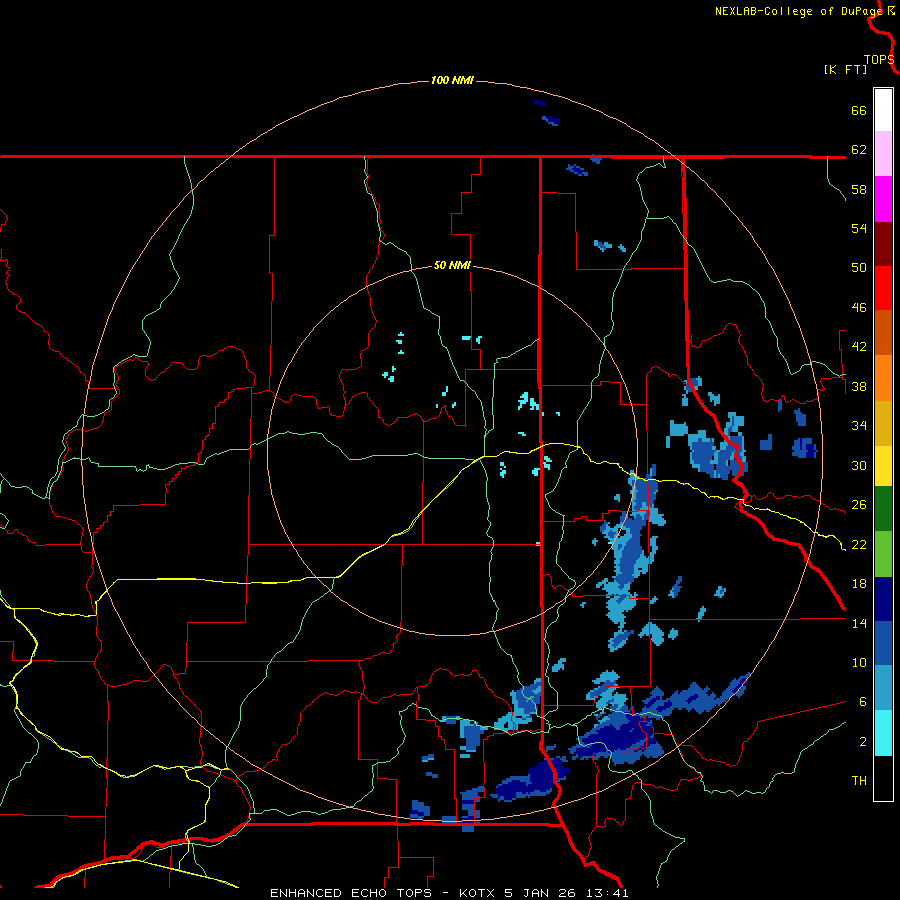Pick the cyan legend color block
The image size is (900, 900).
click(883, 733)
